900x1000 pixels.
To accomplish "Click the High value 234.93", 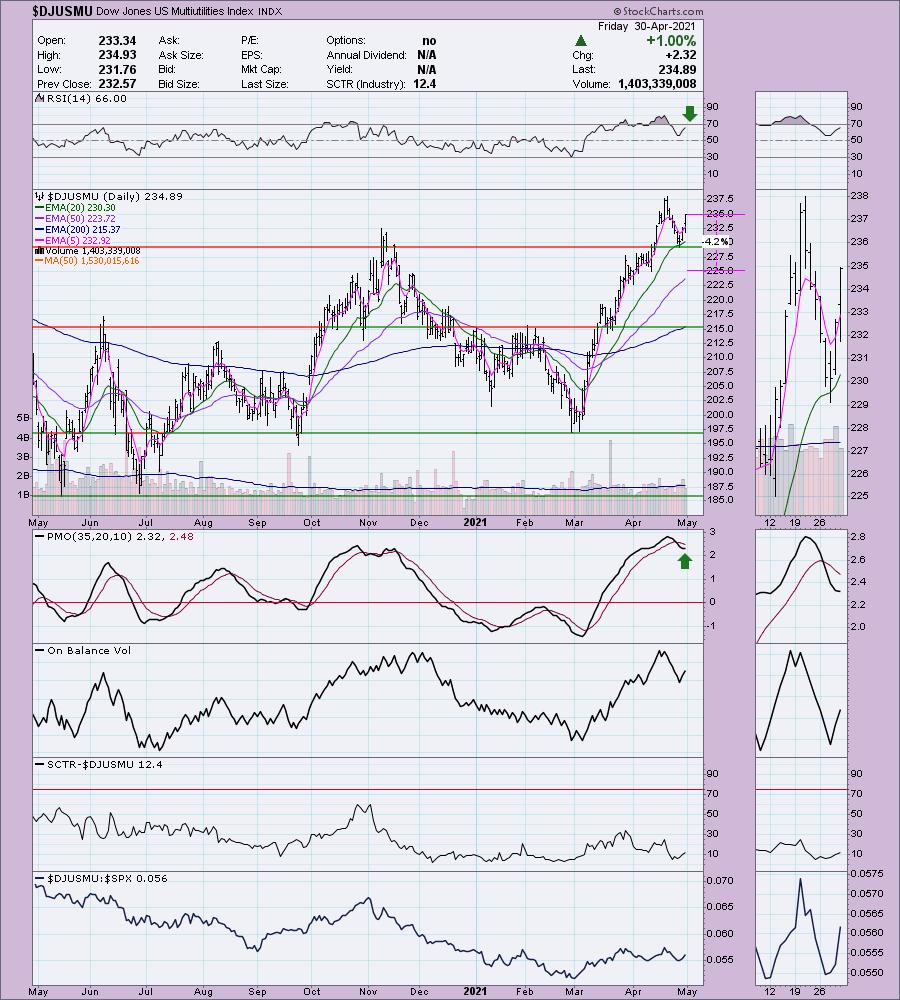I will point(117,55).
